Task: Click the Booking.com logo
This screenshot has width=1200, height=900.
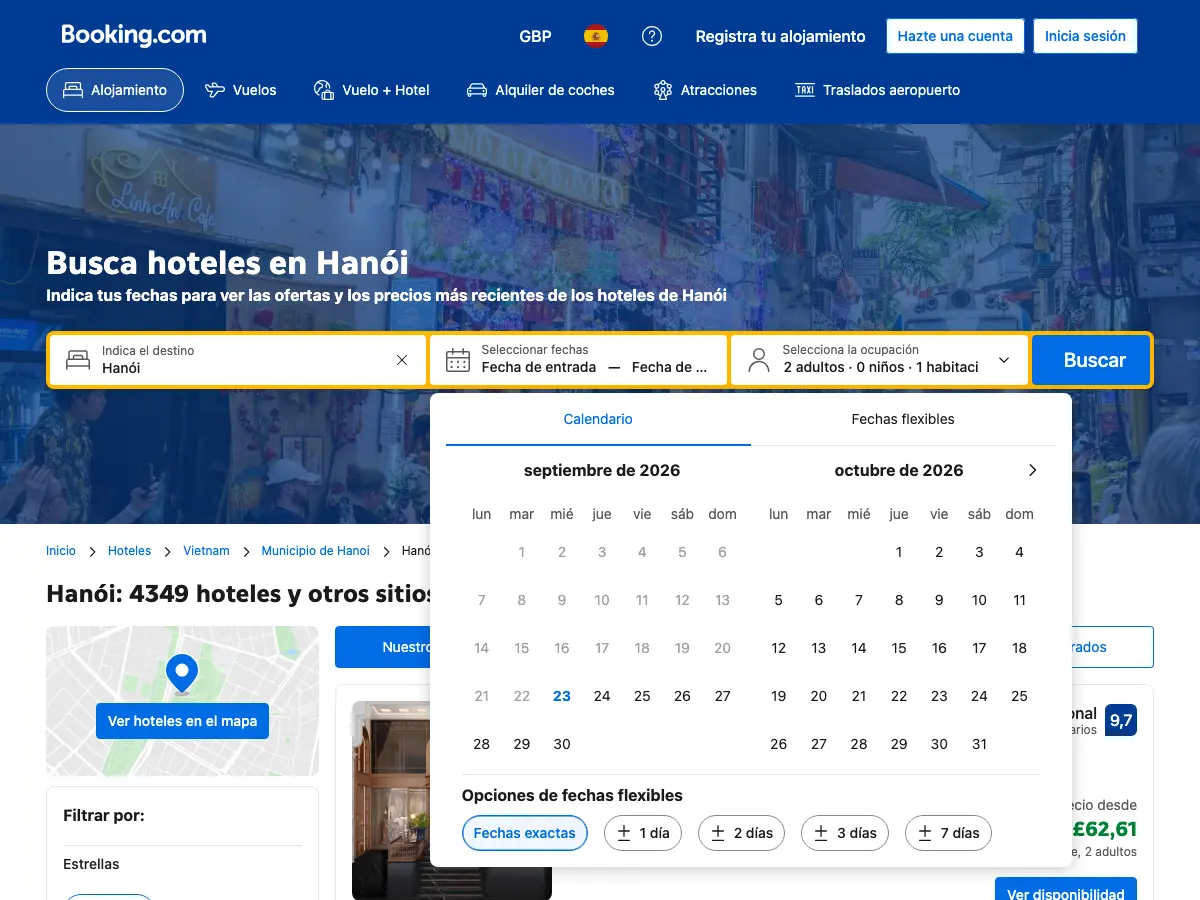Action: tap(134, 35)
